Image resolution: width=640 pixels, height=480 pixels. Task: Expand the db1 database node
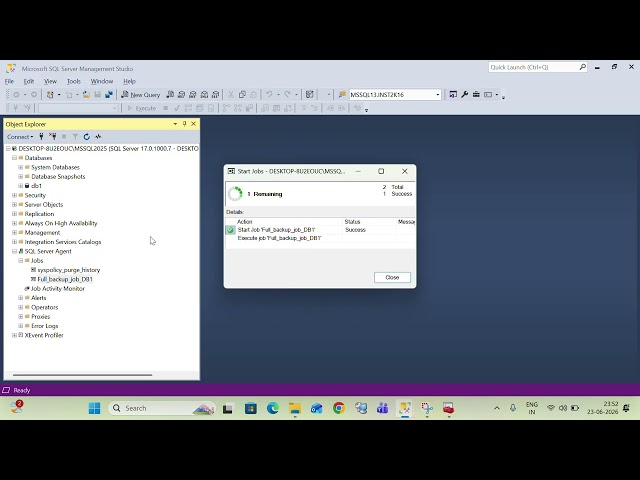click(21, 186)
